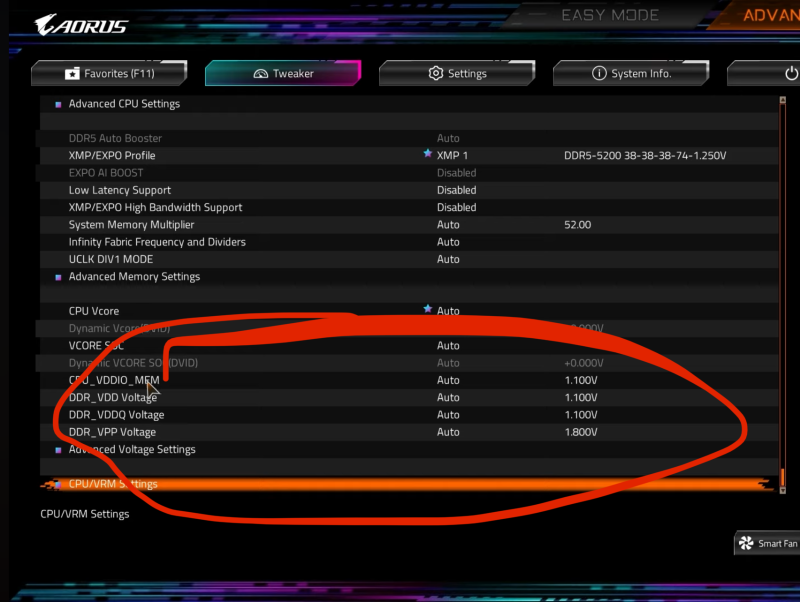
Task: Select the UCLK DIV1 MODE label
Action: pyautogui.click(x=111, y=260)
